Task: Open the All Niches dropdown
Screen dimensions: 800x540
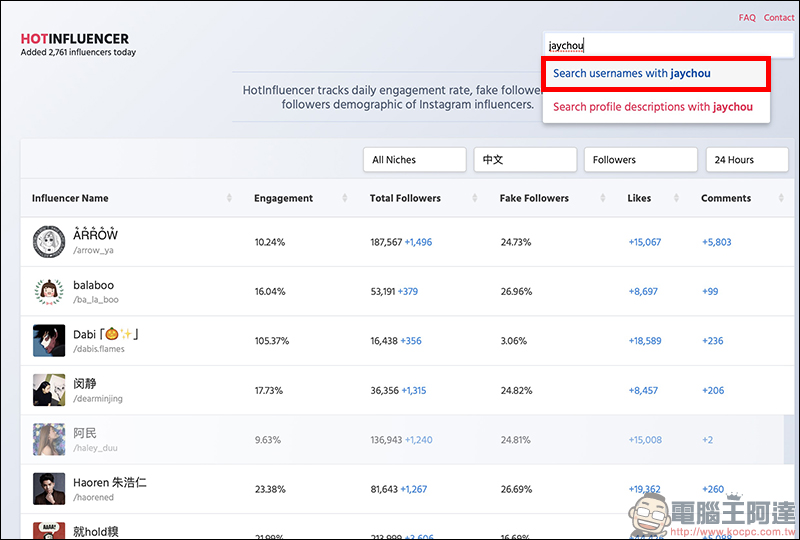Action: (x=414, y=160)
